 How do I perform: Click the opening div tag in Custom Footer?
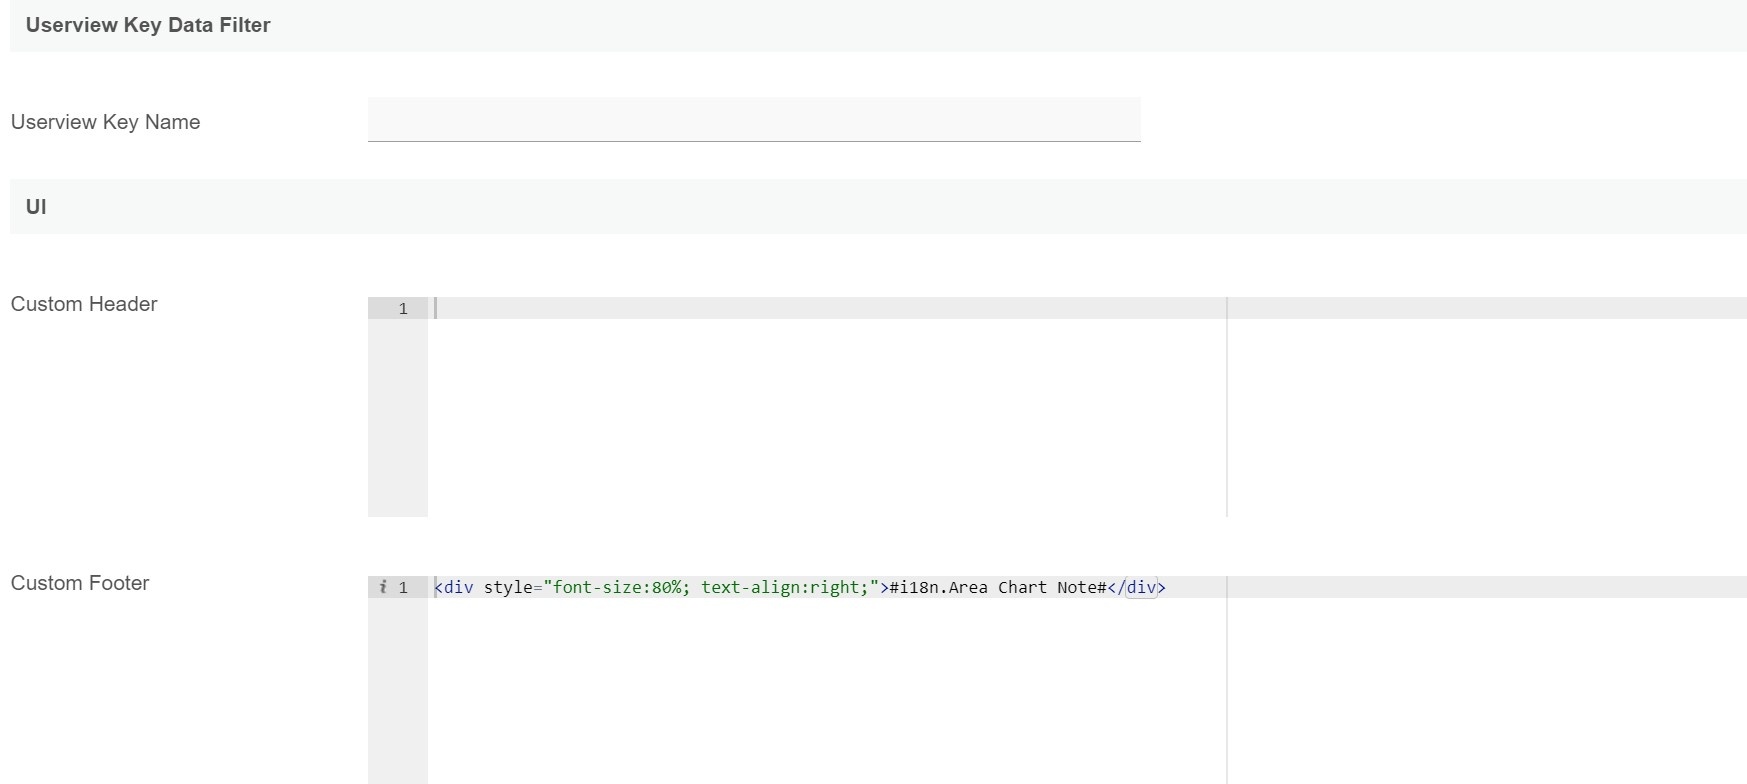click(x=457, y=588)
